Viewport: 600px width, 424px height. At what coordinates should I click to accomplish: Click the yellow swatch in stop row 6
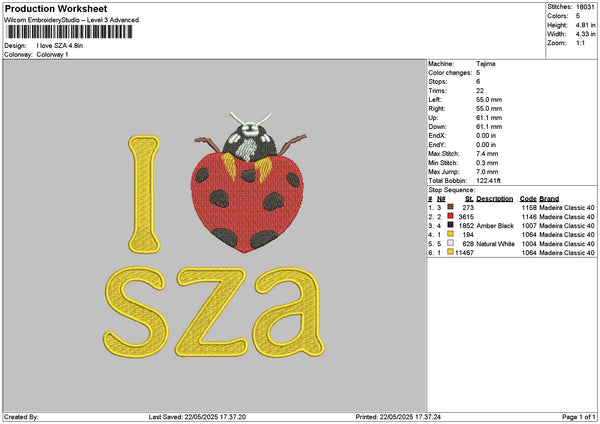(450, 252)
